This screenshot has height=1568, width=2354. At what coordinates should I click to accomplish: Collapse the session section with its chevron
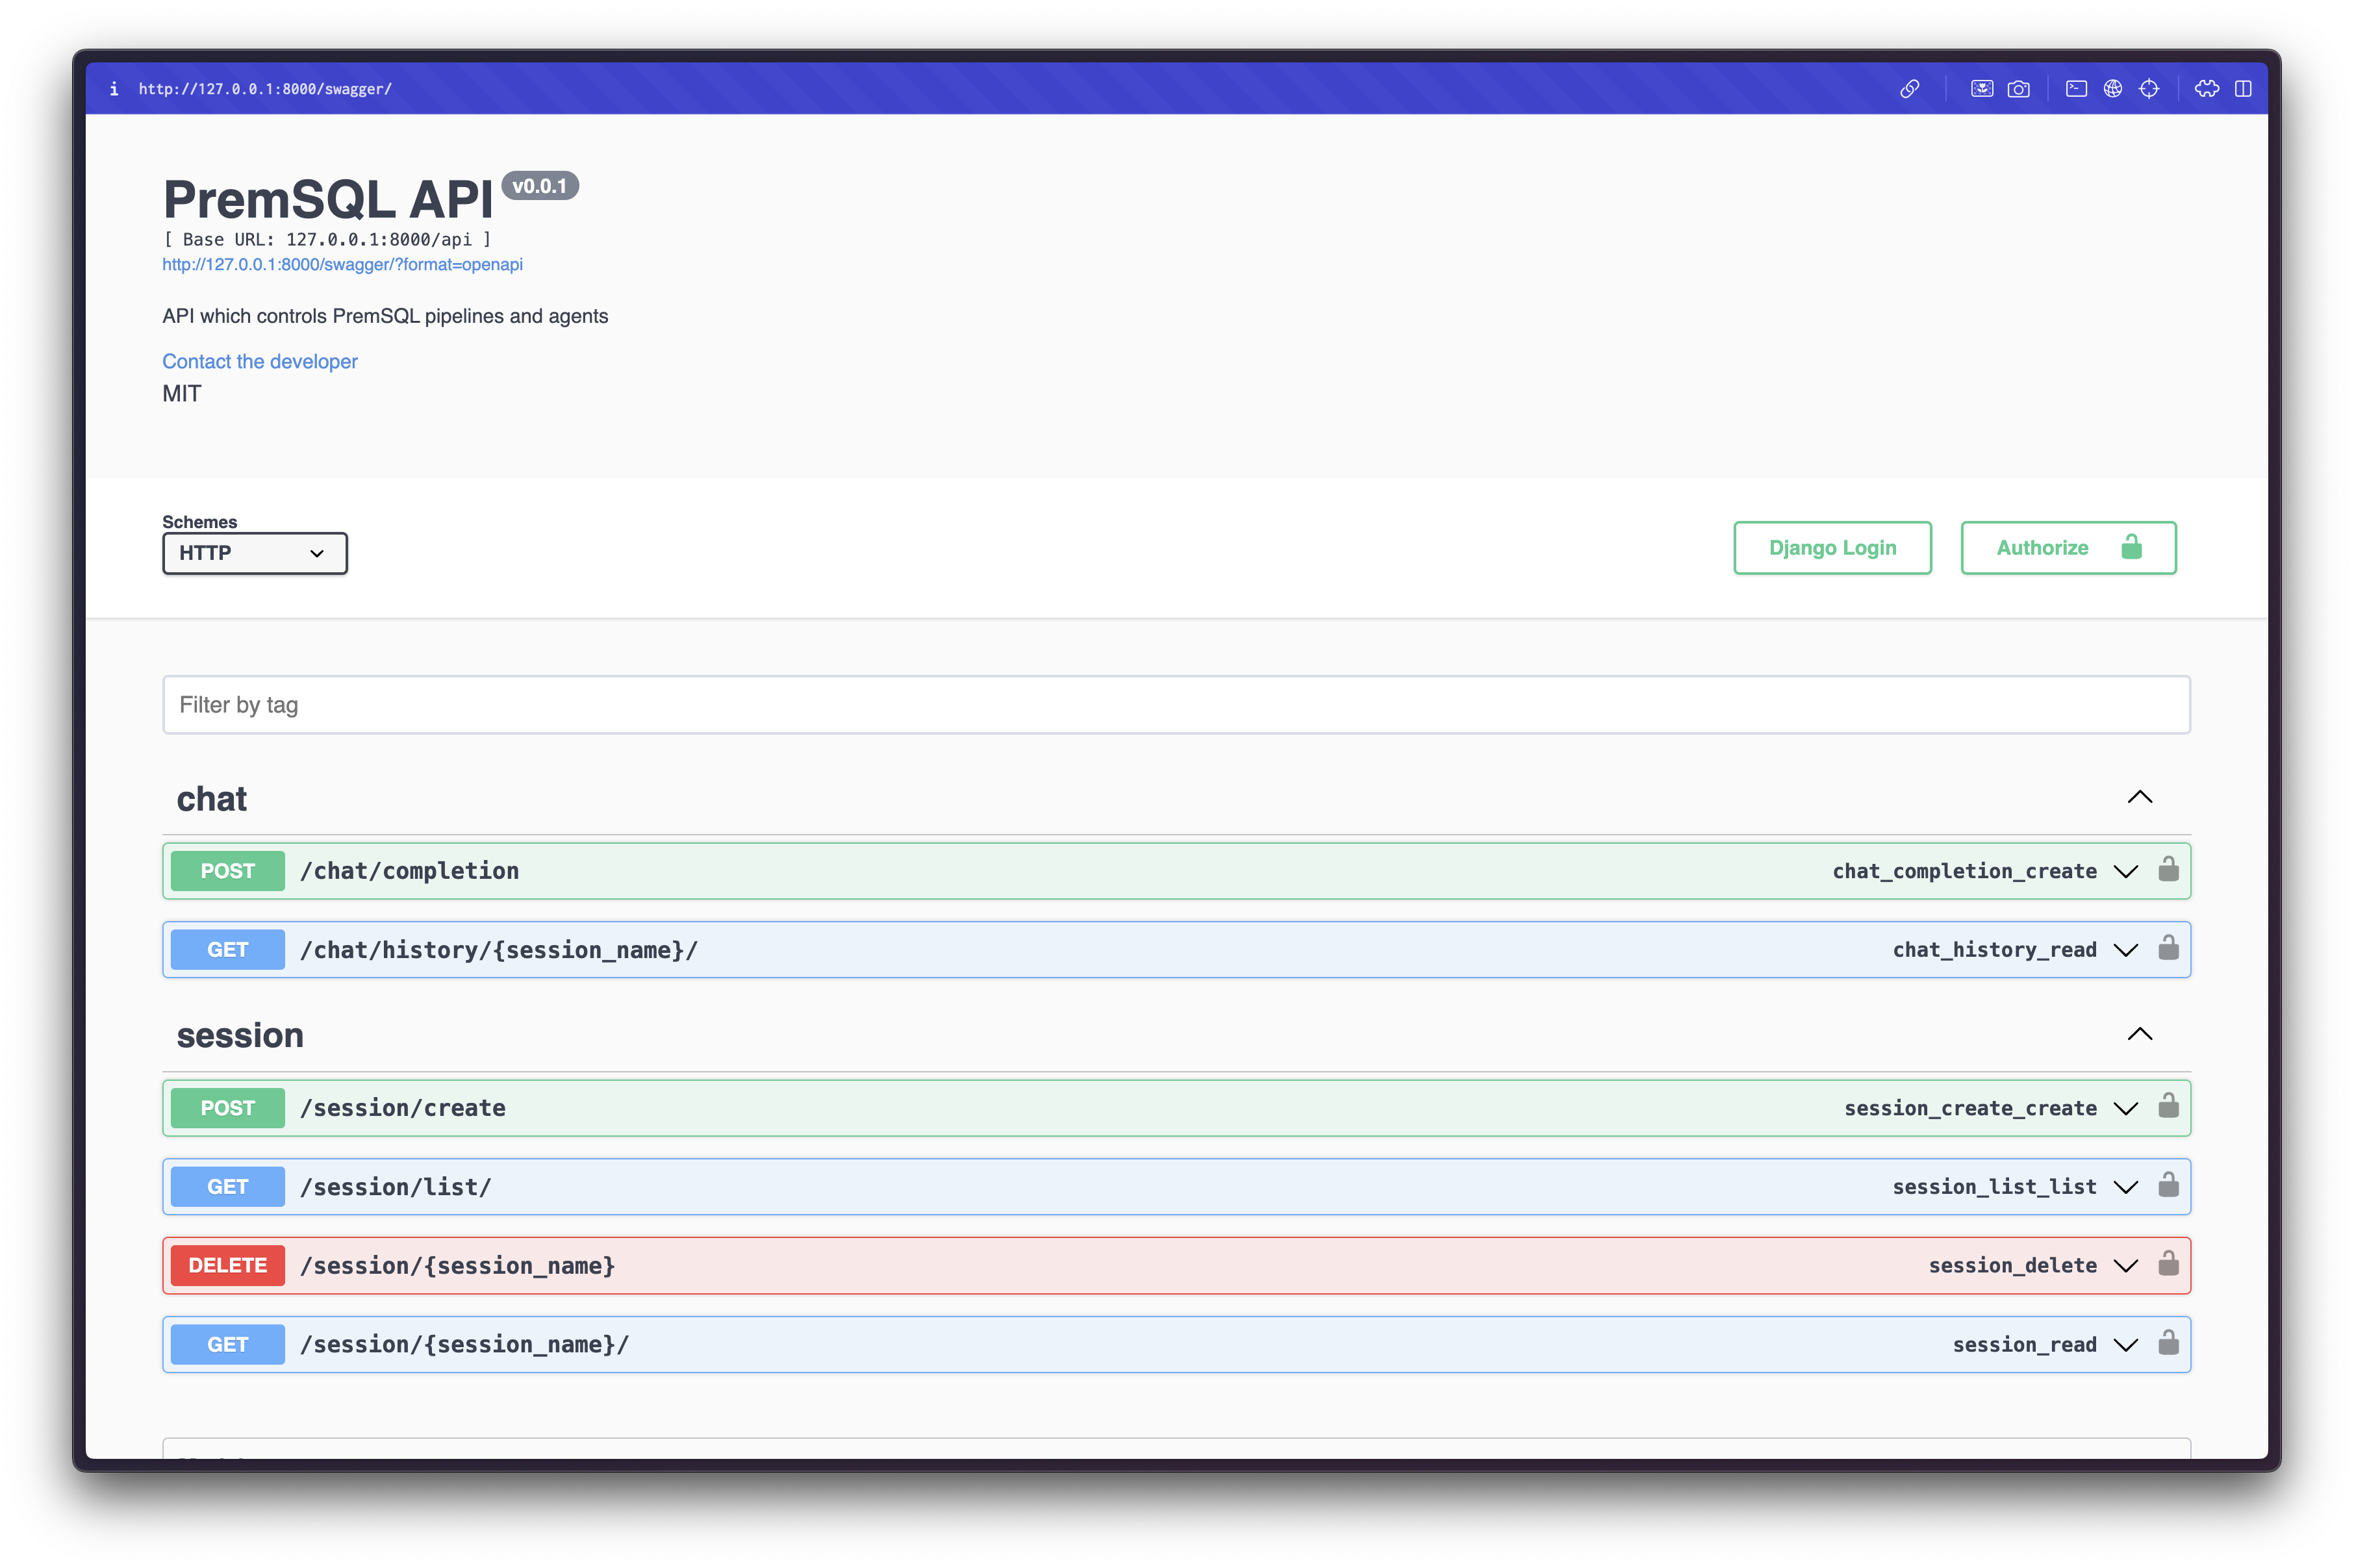[2139, 1034]
